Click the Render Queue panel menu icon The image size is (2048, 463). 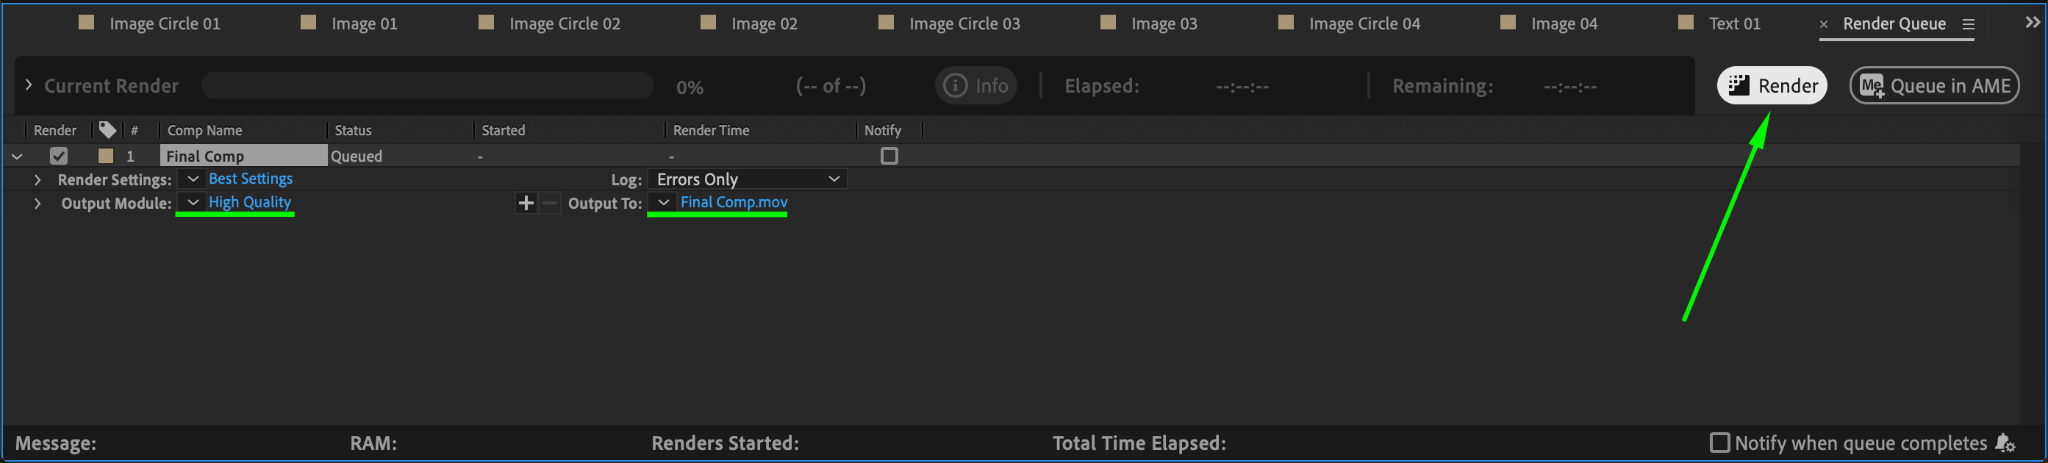[1968, 24]
